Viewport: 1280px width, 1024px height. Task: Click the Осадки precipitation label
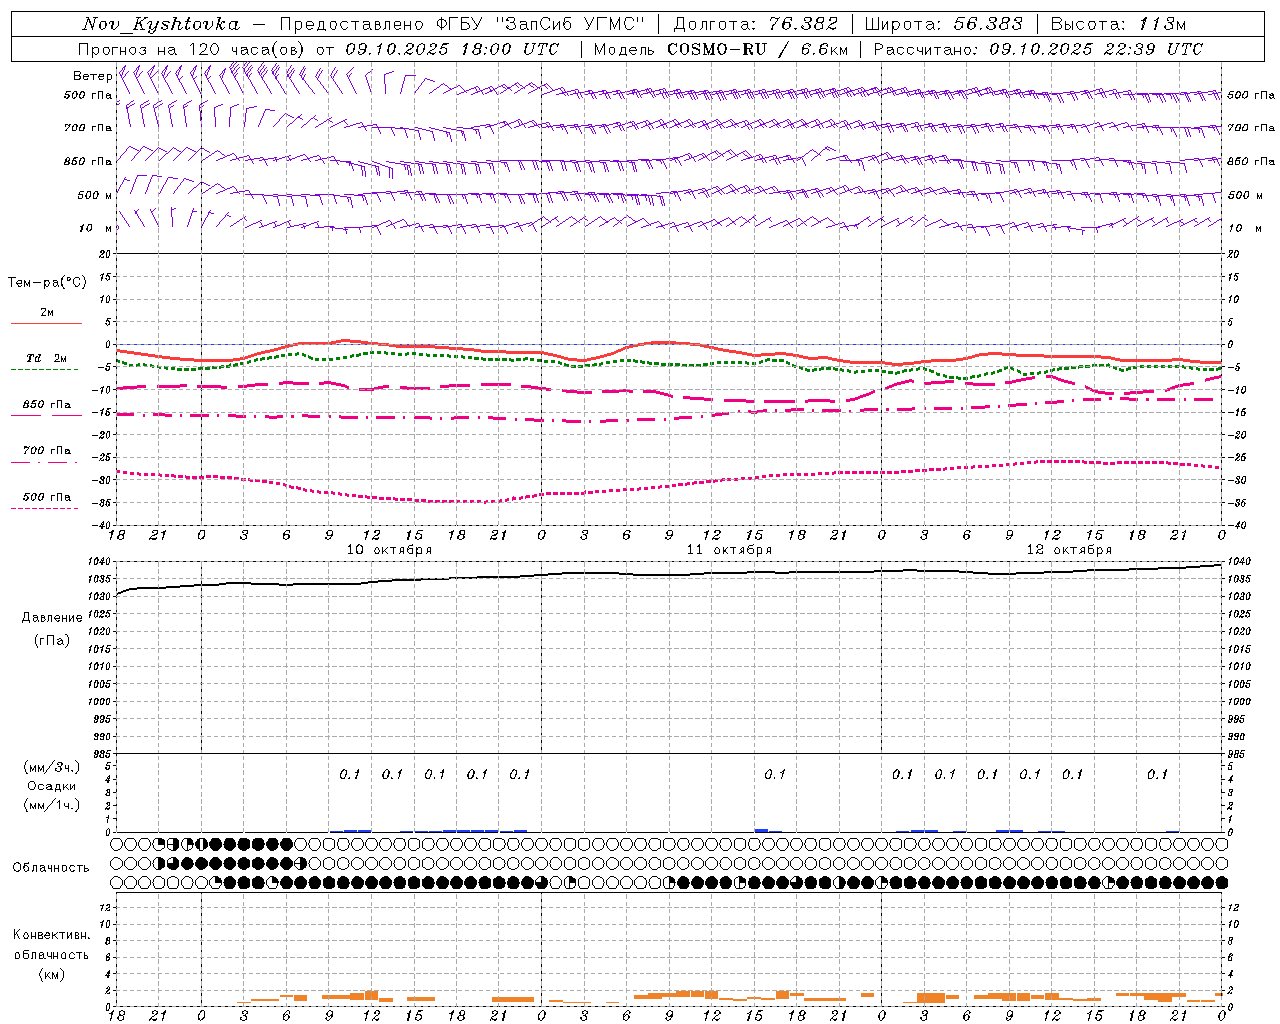pyautogui.click(x=51, y=786)
